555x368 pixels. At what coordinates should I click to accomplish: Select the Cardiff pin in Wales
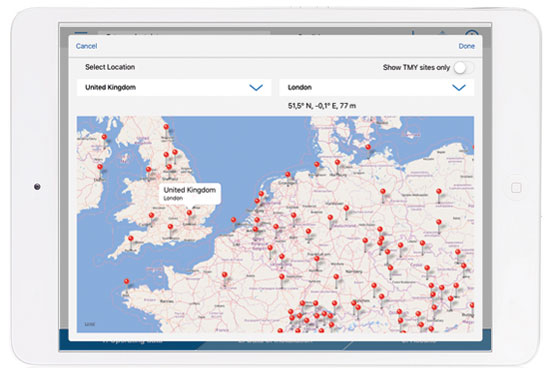click(x=151, y=215)
